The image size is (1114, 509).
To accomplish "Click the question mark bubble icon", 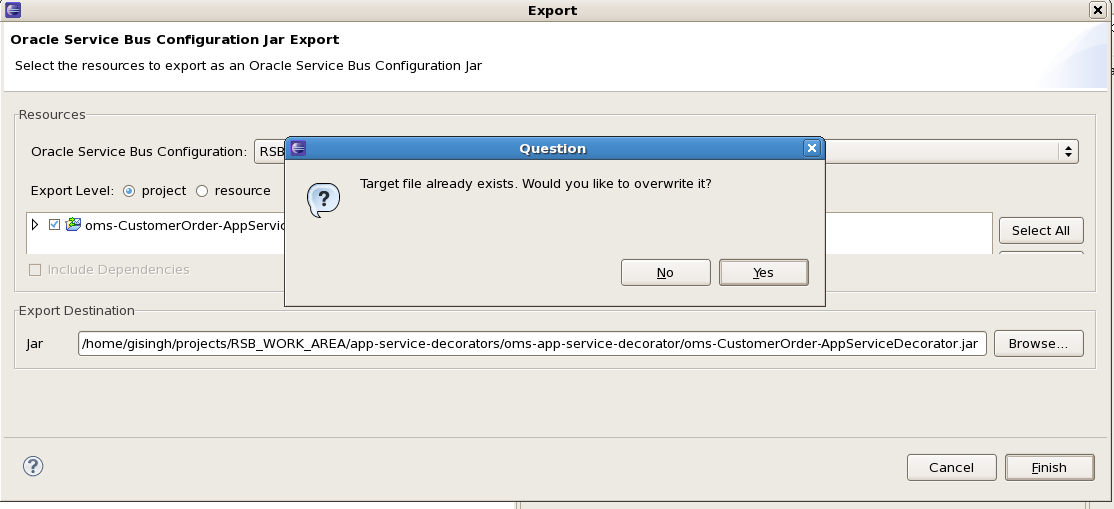I will [323, 200].
